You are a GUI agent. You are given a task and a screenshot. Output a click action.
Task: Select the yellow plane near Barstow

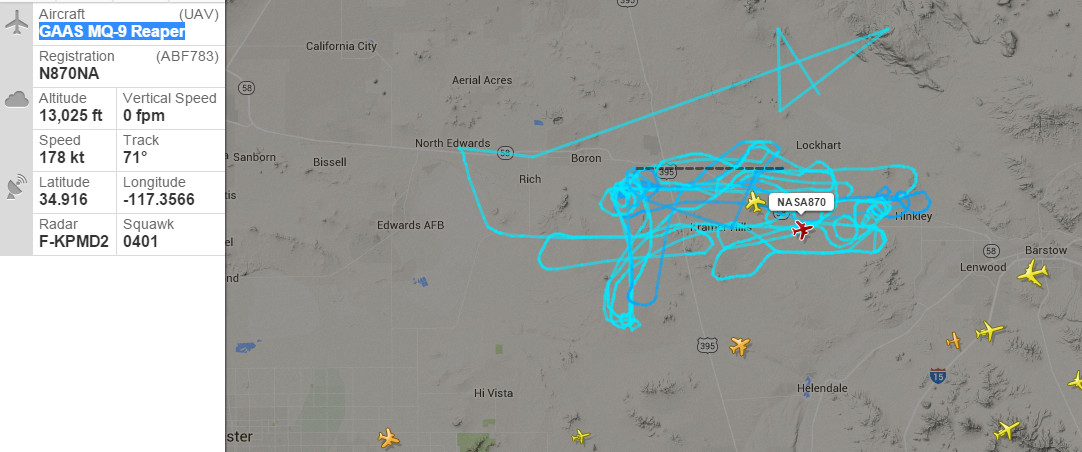point(1033,274)
